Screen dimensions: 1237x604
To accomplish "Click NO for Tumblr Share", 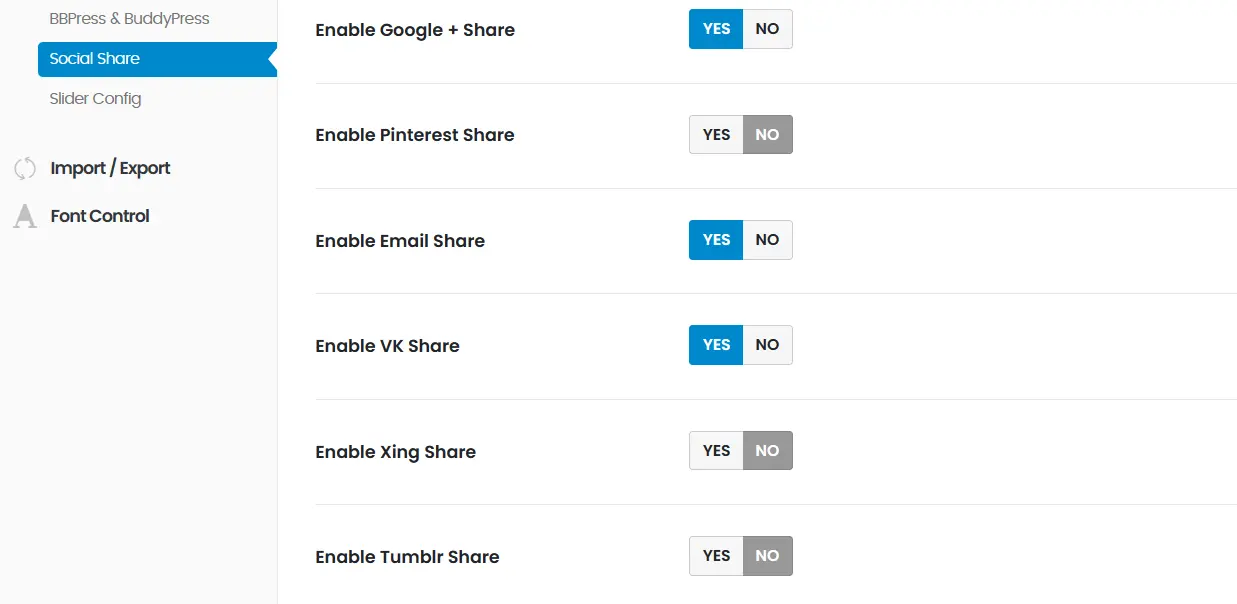I will [x=767, y=556].
